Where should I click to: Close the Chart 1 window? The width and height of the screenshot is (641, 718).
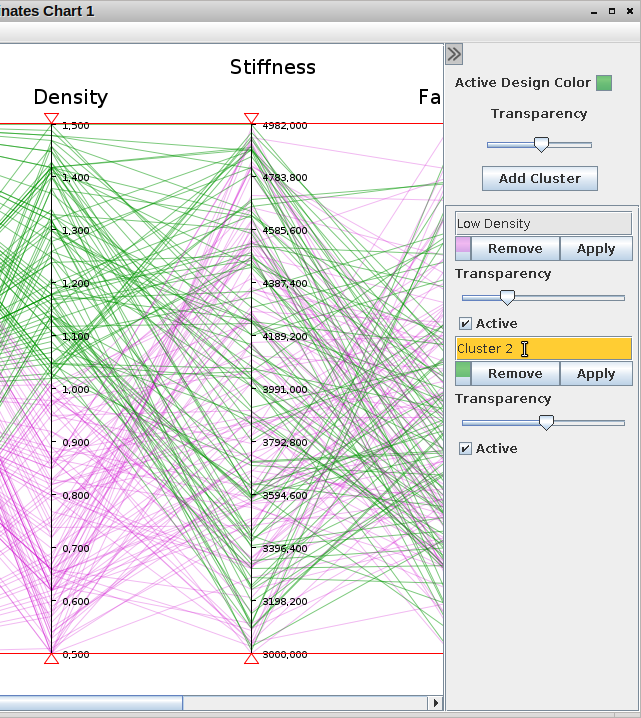630,11
